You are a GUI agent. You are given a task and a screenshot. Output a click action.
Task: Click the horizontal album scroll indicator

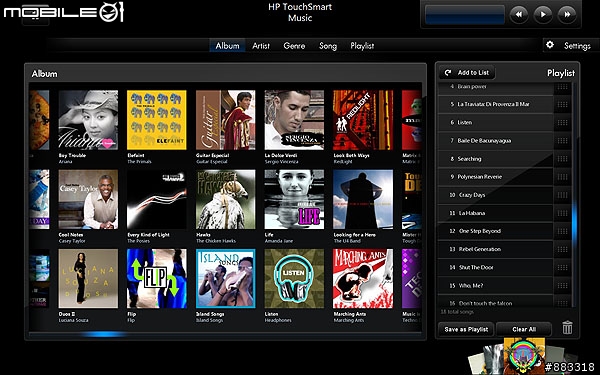tap(103, 334)
